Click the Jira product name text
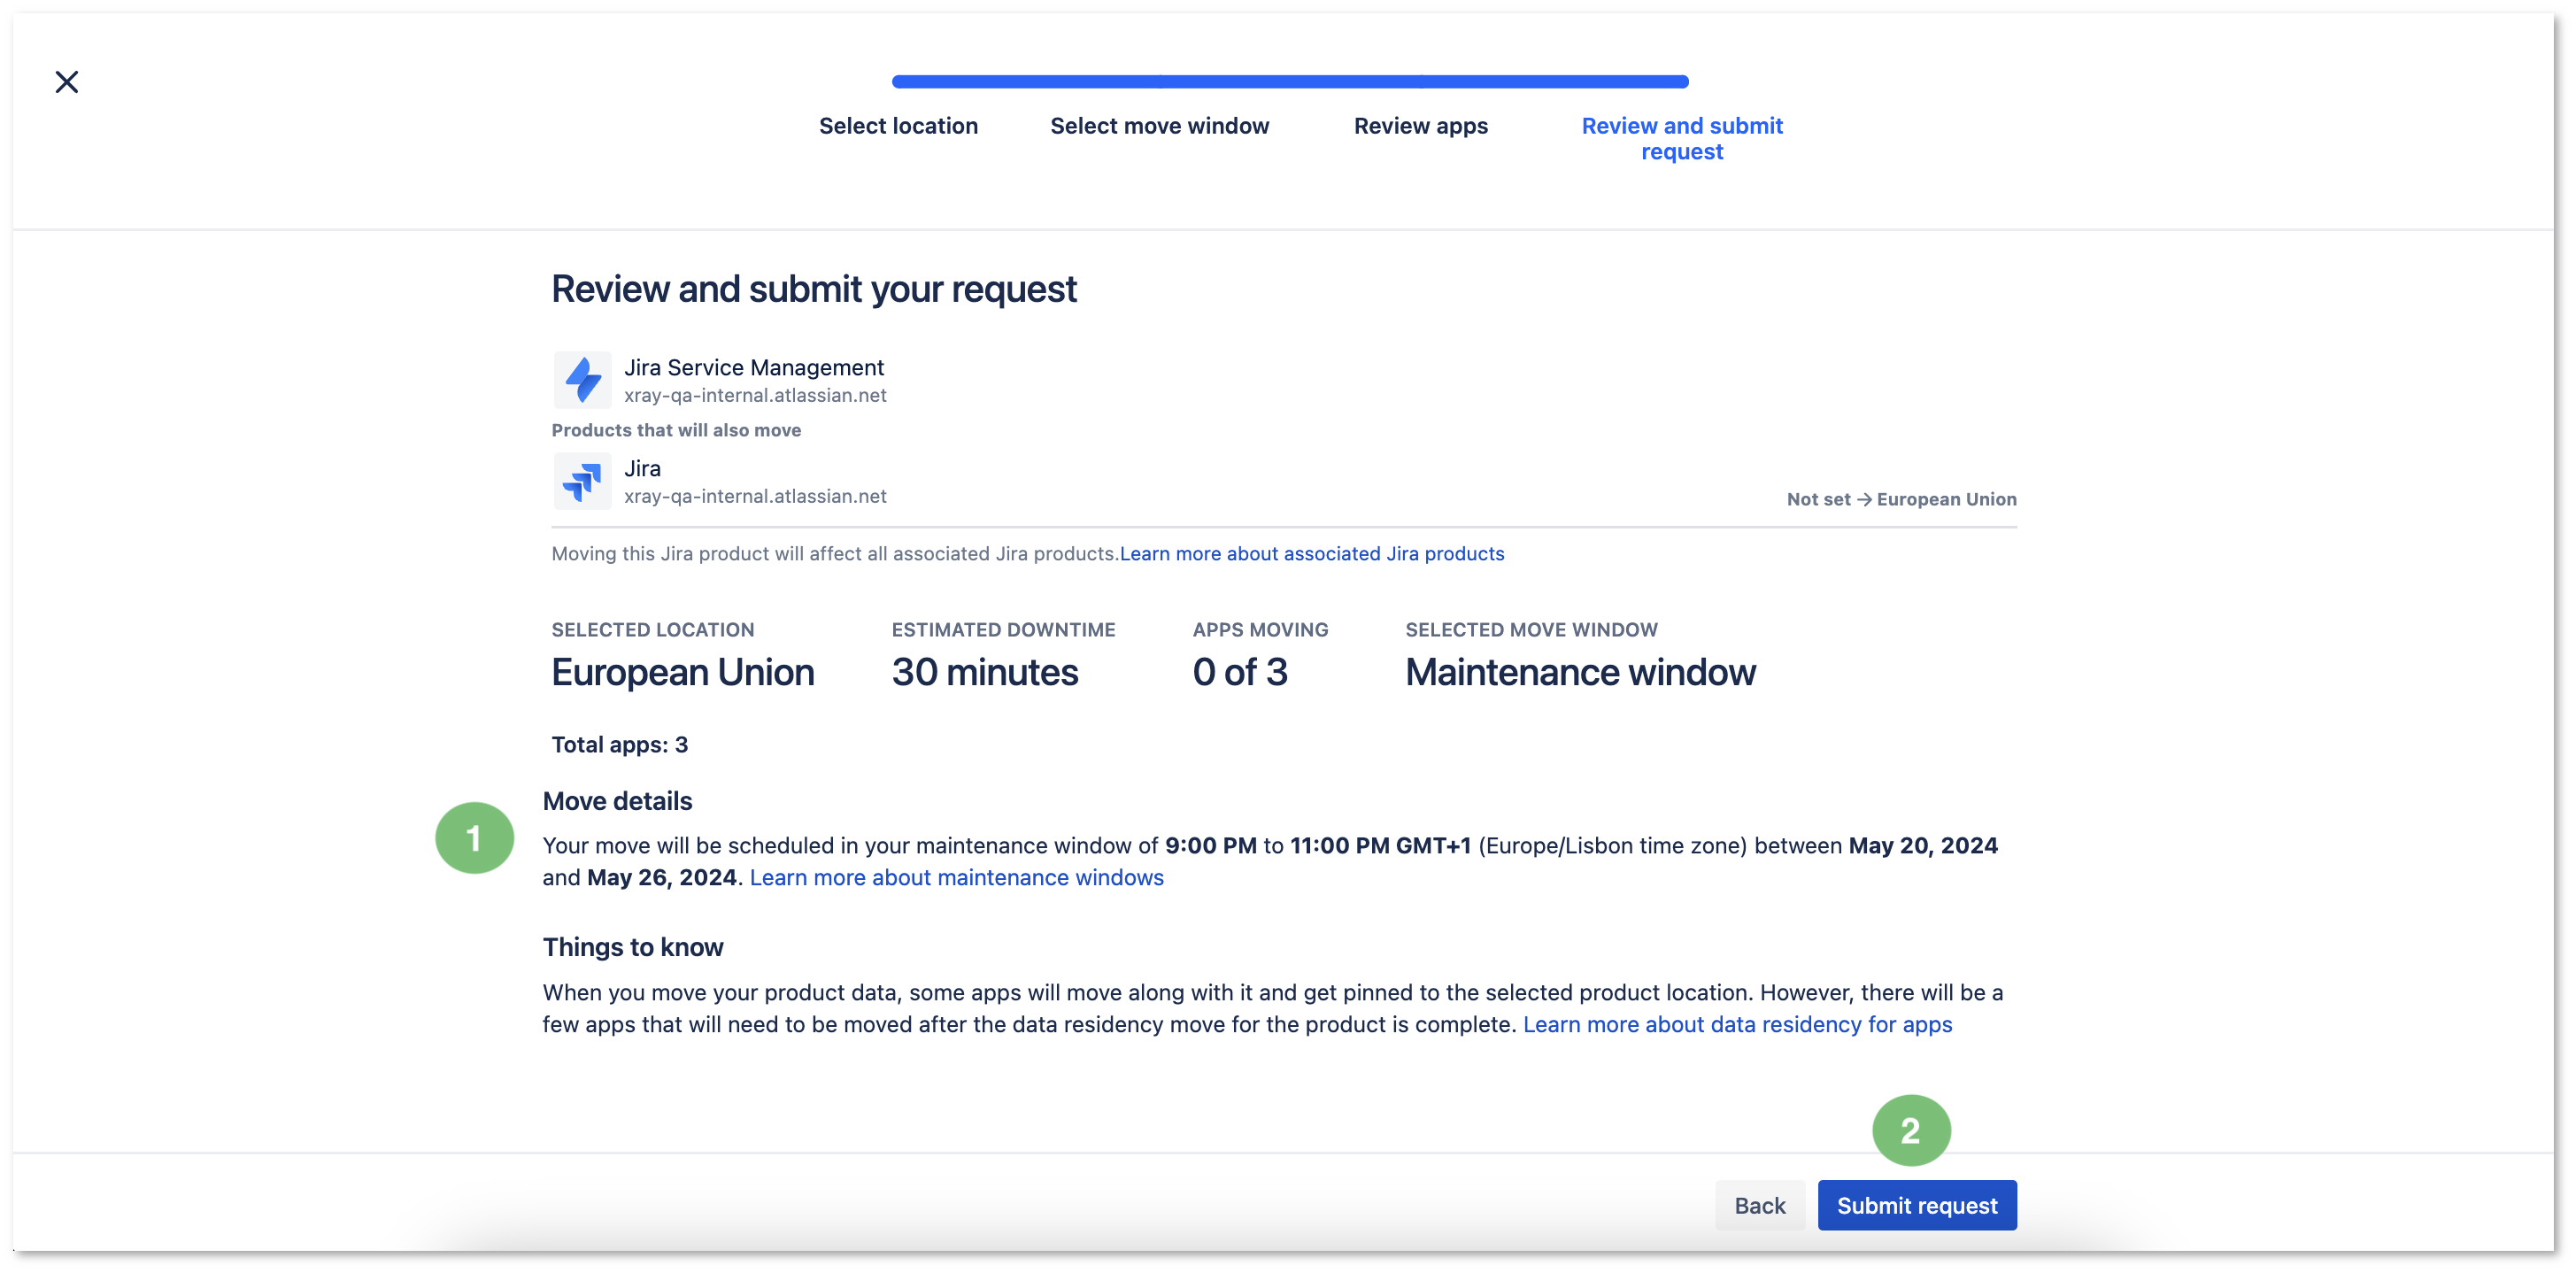Screen dimensions: 2576x1273 point(642,469)
